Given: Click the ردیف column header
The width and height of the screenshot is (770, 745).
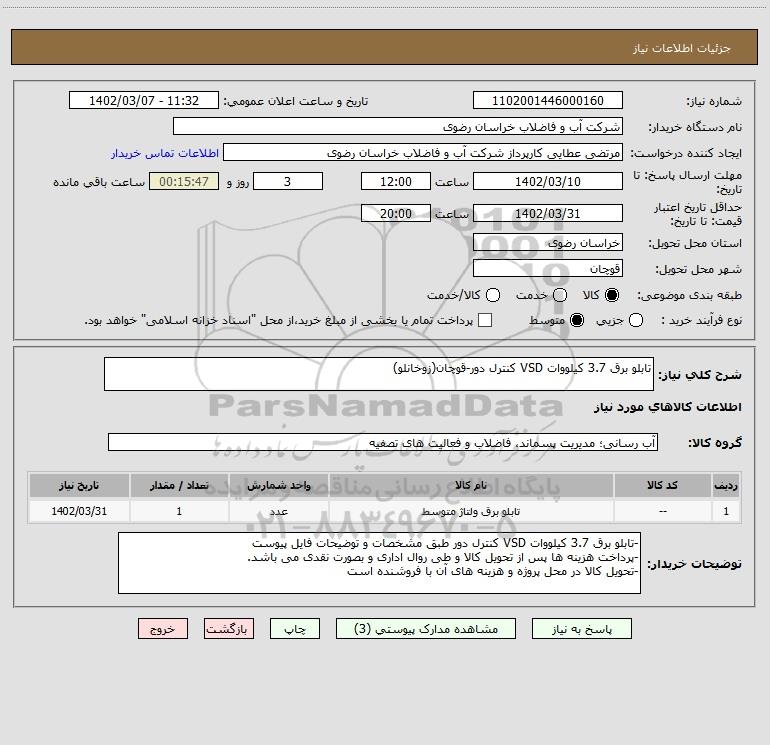Looking at the screenshot, I should click(726, 485).
